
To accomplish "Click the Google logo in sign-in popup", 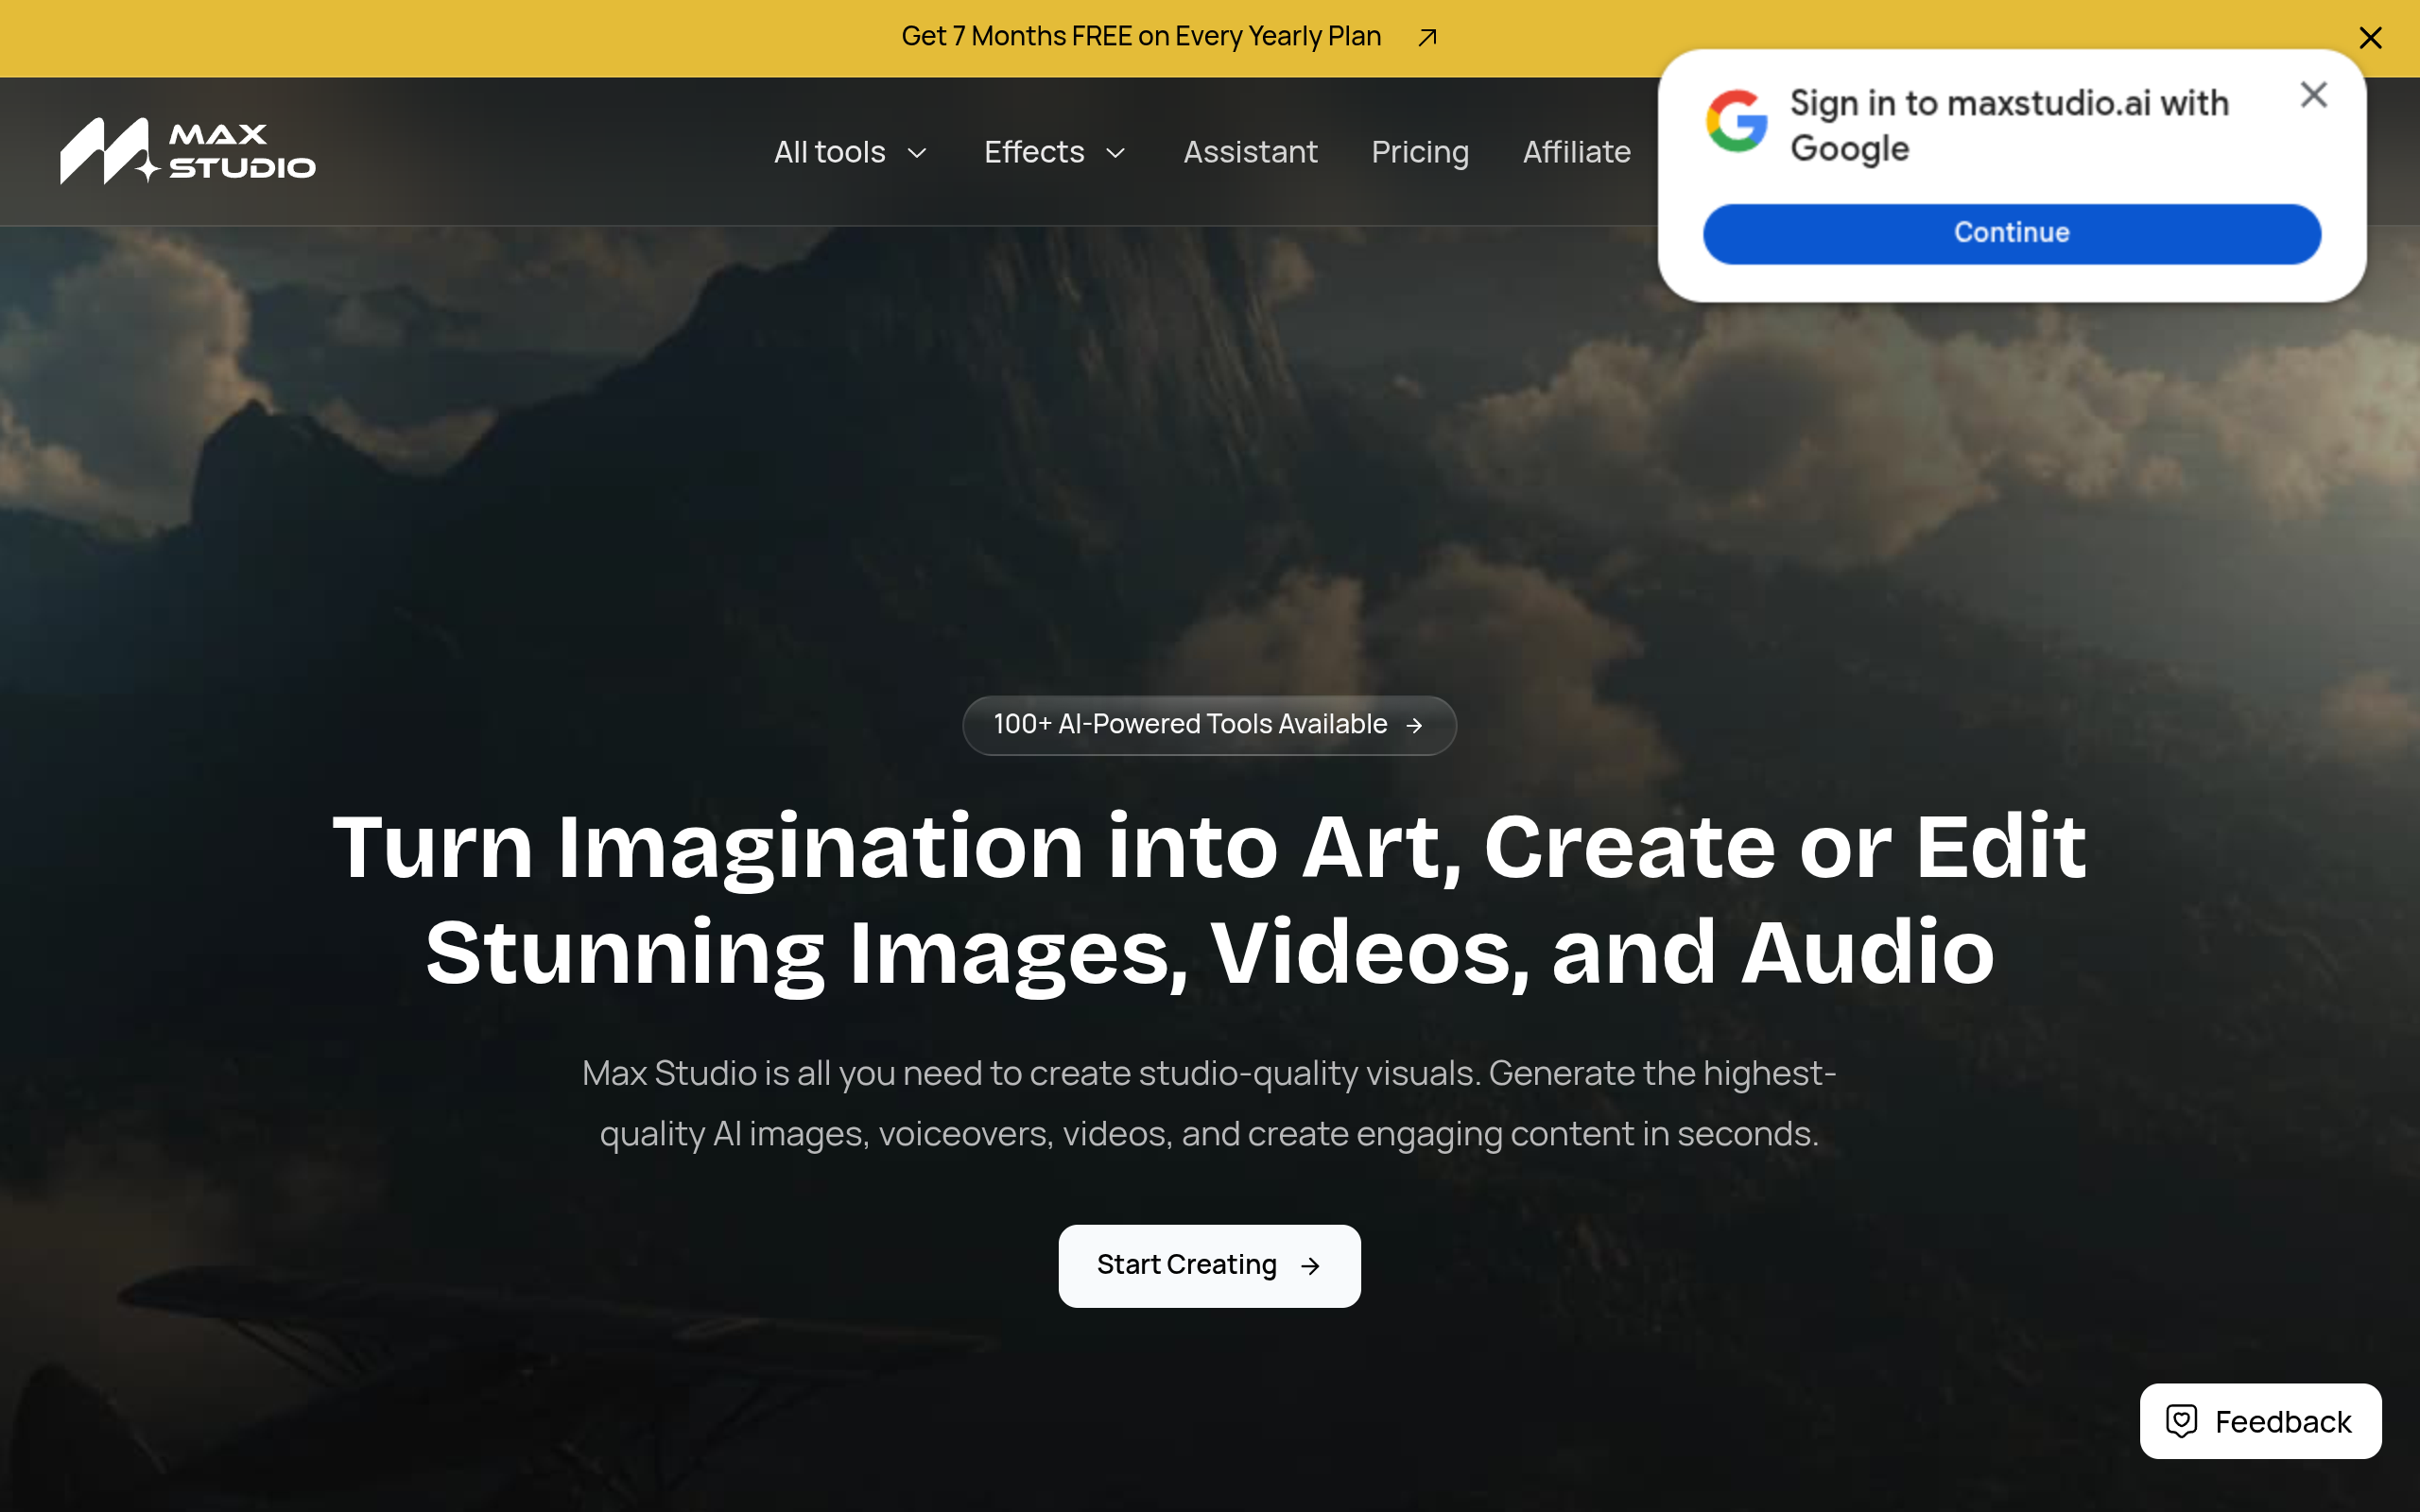I will (1737, 121).
